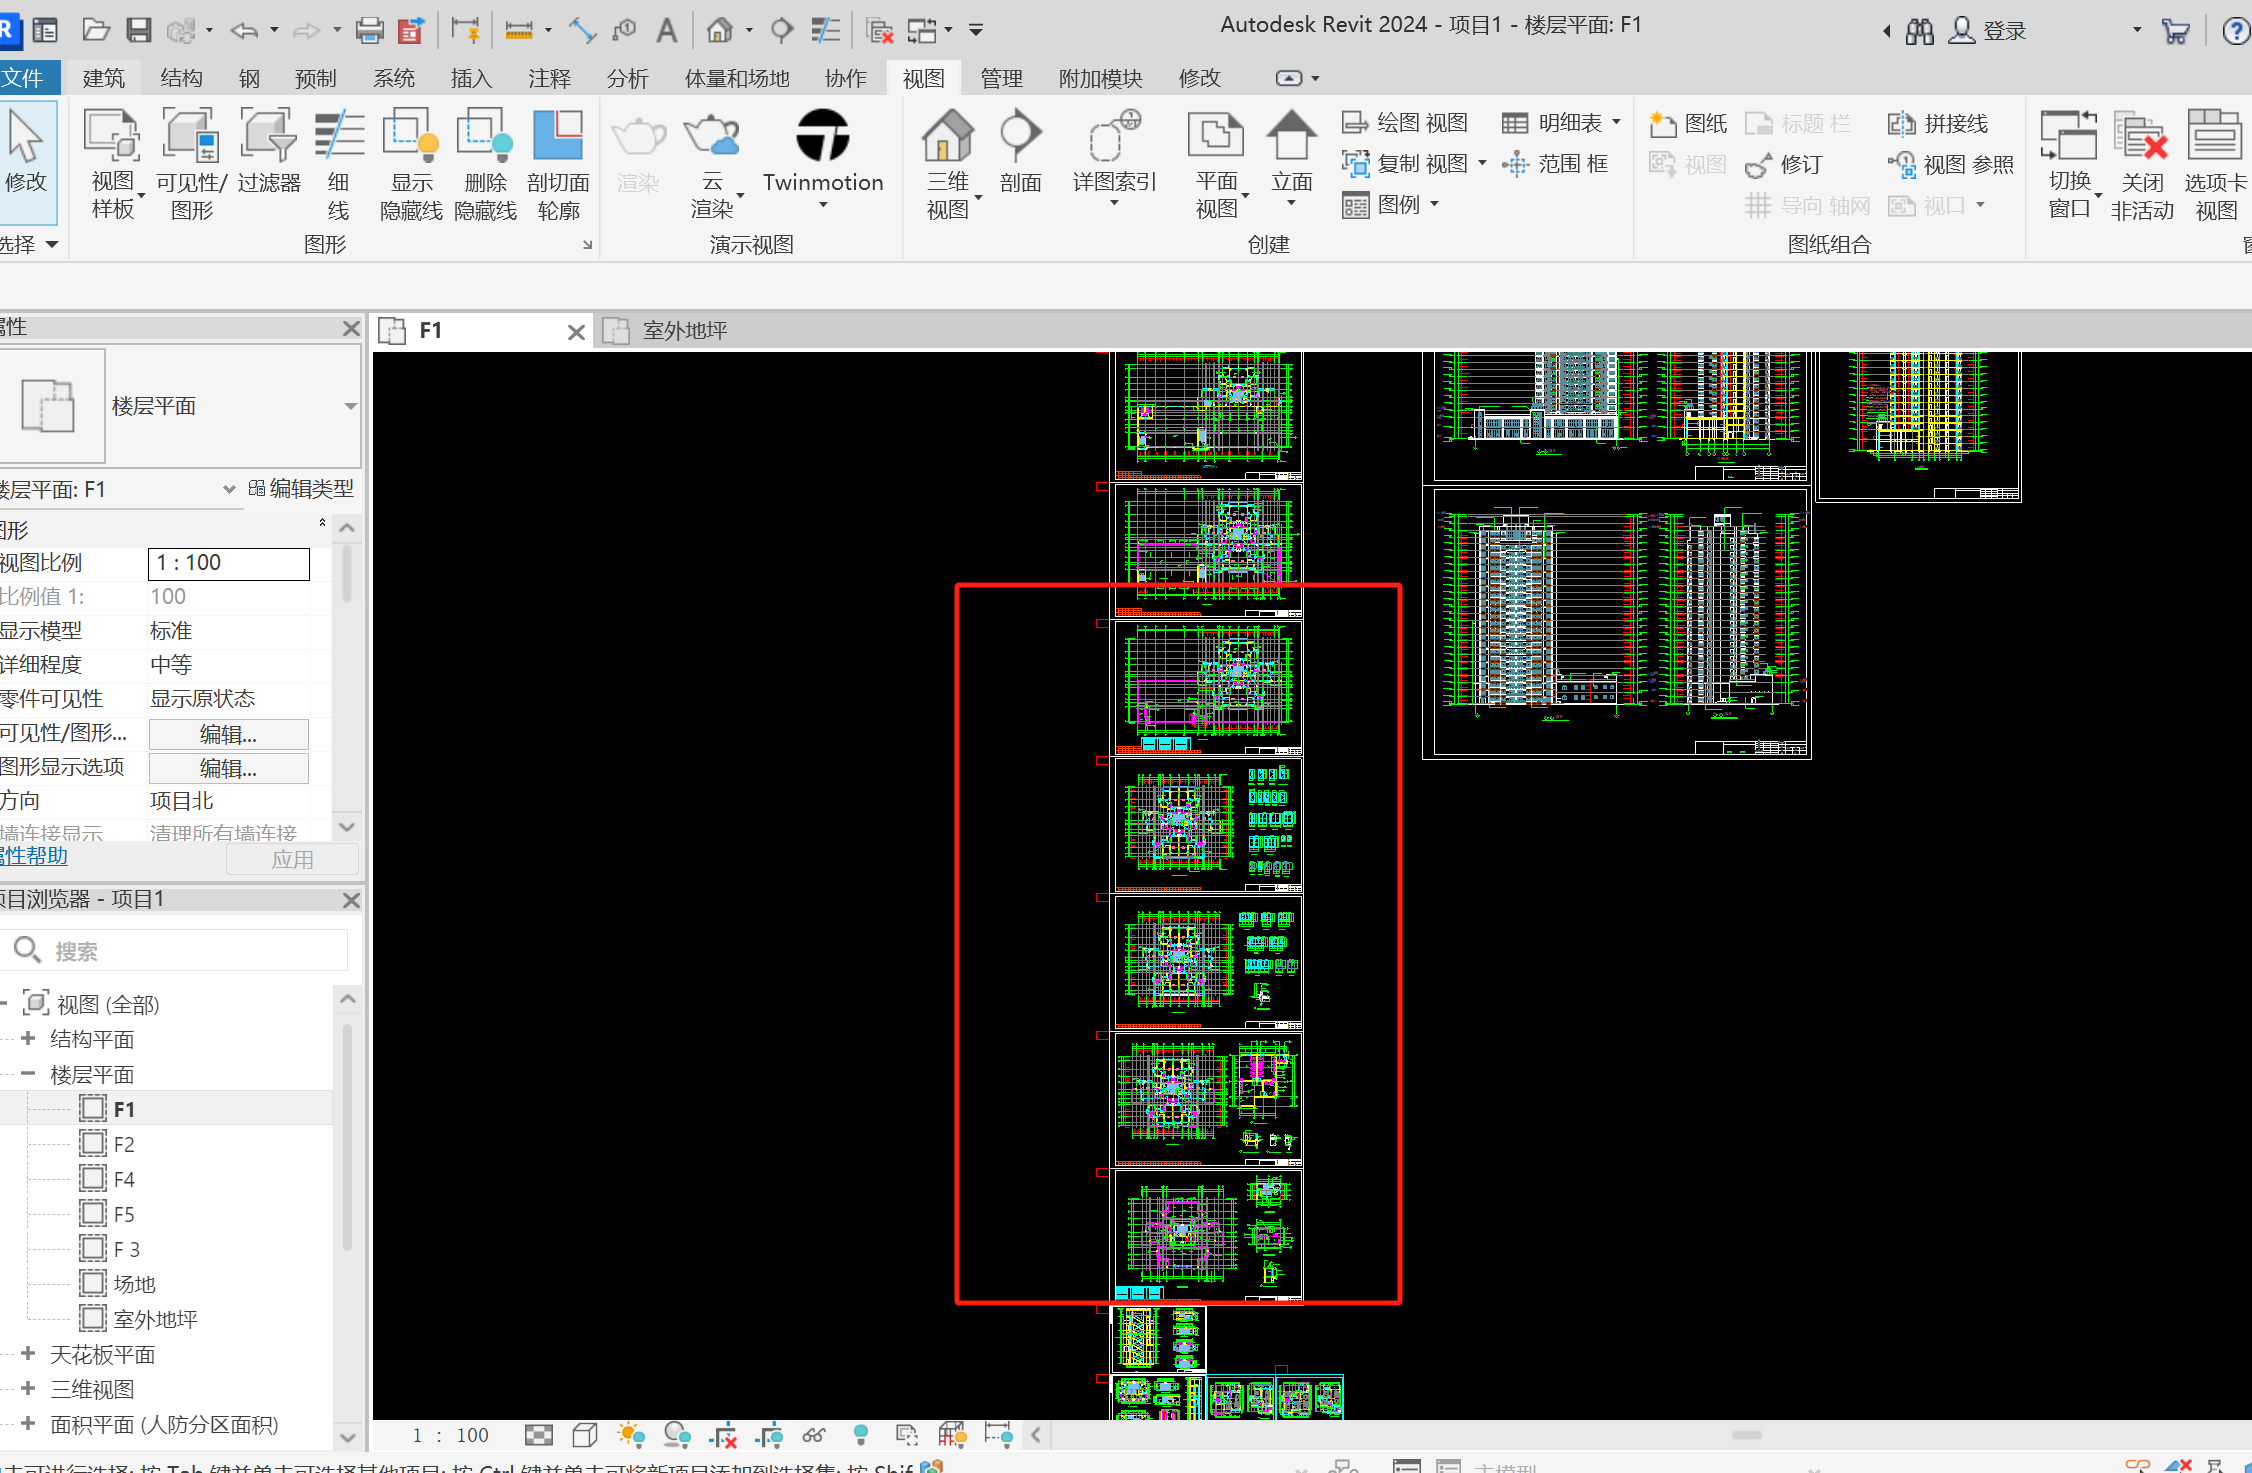Click the 编辑... button for 图形显示选项
This screenshot has height=1473, width=2252.
[x=229, y=768]
